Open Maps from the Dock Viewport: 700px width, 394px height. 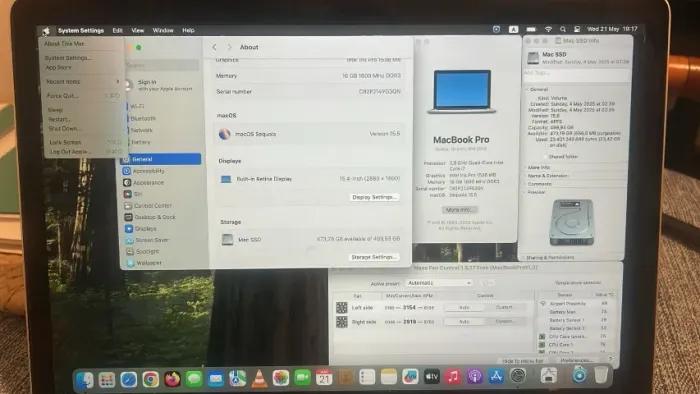(238, 379)
